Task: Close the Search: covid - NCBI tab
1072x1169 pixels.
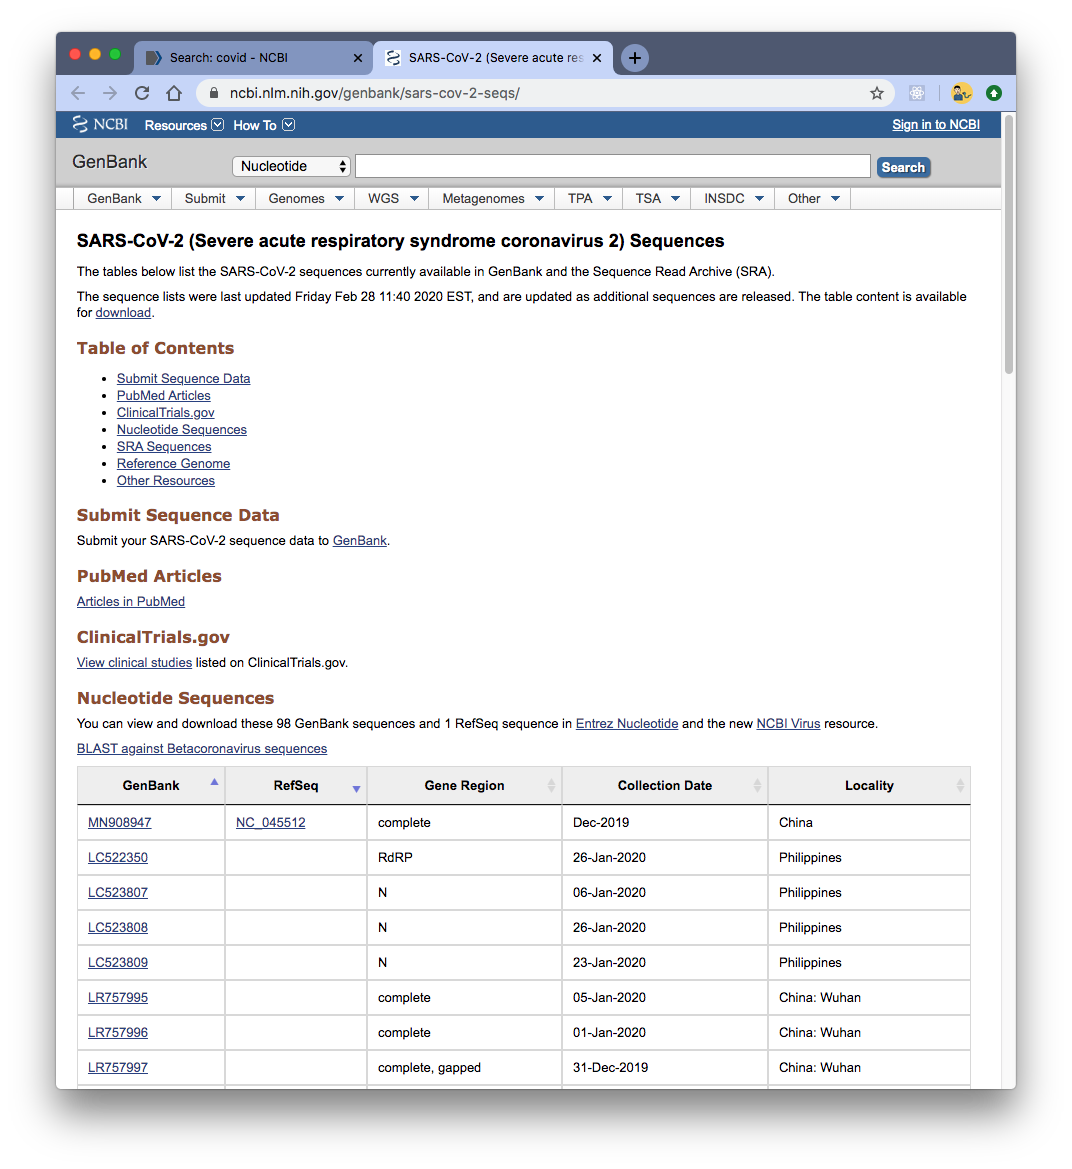Action: point(358,58)
